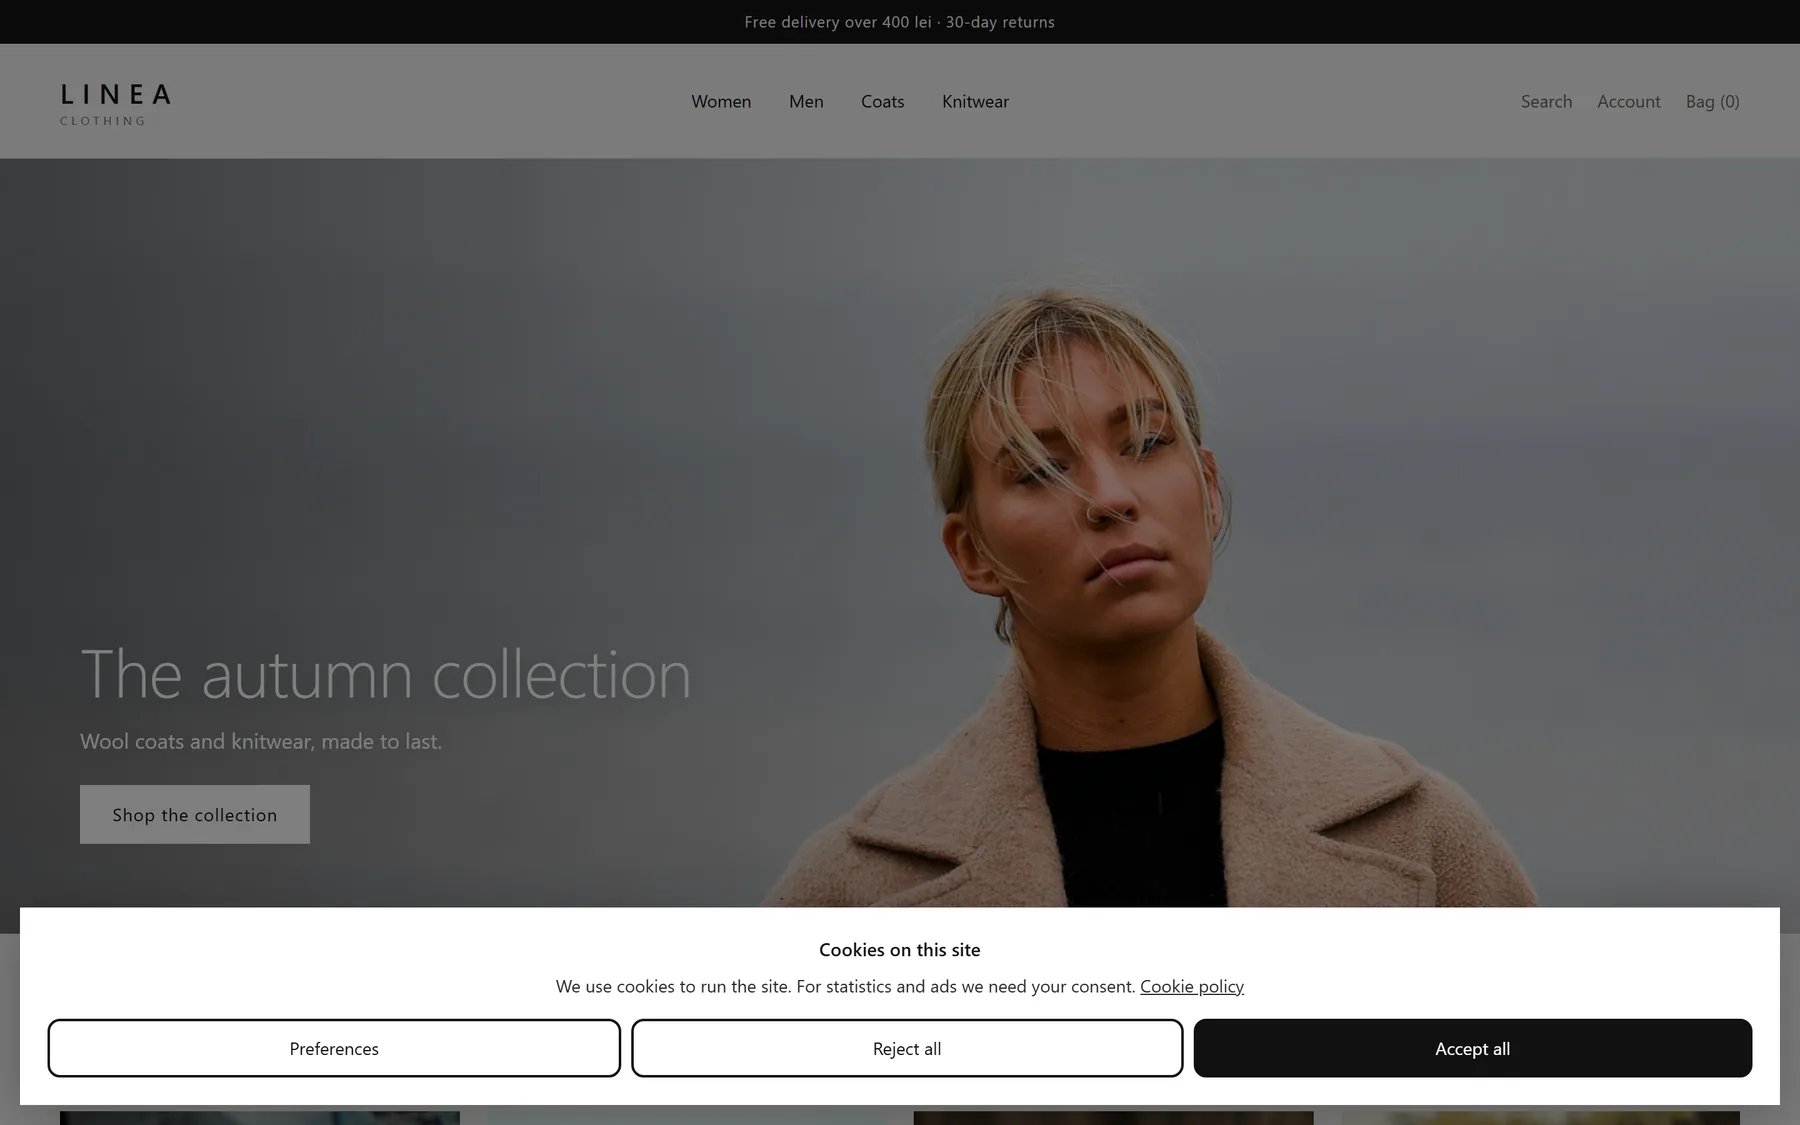Click 'The autumn collection' heading
The image size is (1800, 1125).
[385, 674]
